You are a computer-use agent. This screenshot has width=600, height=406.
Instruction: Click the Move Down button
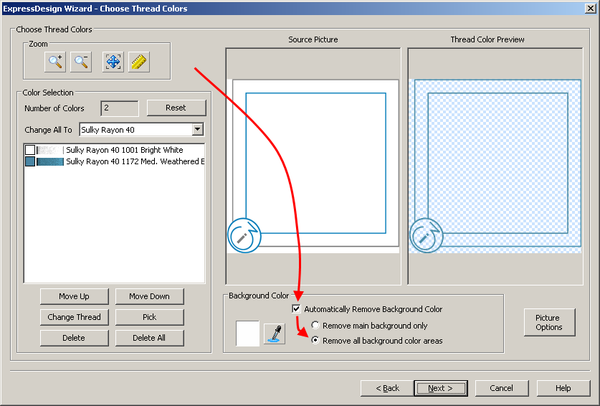[149, 297]
